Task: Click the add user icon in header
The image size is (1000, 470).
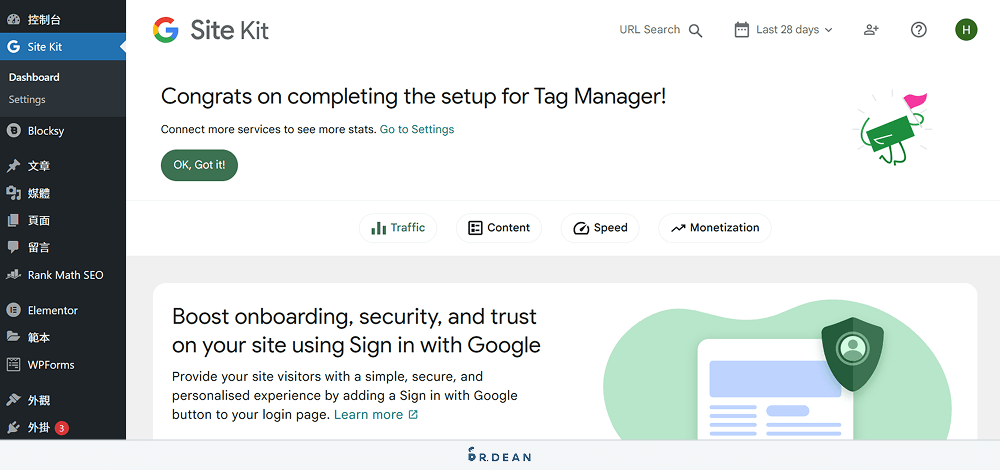Action: click(871, 29)
